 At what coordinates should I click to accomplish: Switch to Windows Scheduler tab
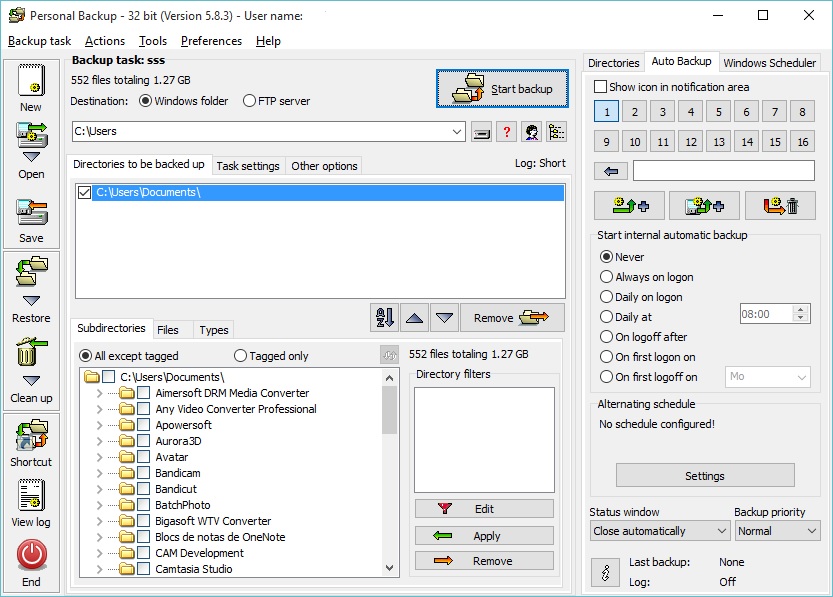pyautogui.click(x=769, y=63)
